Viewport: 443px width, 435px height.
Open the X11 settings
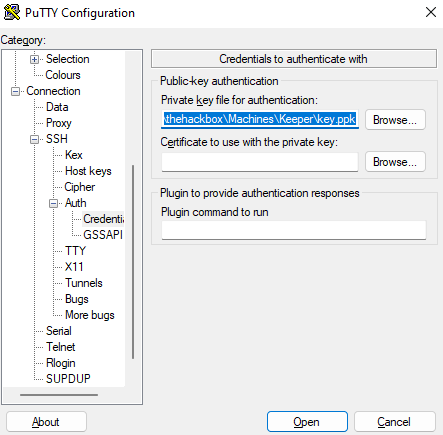click(74, 267)
